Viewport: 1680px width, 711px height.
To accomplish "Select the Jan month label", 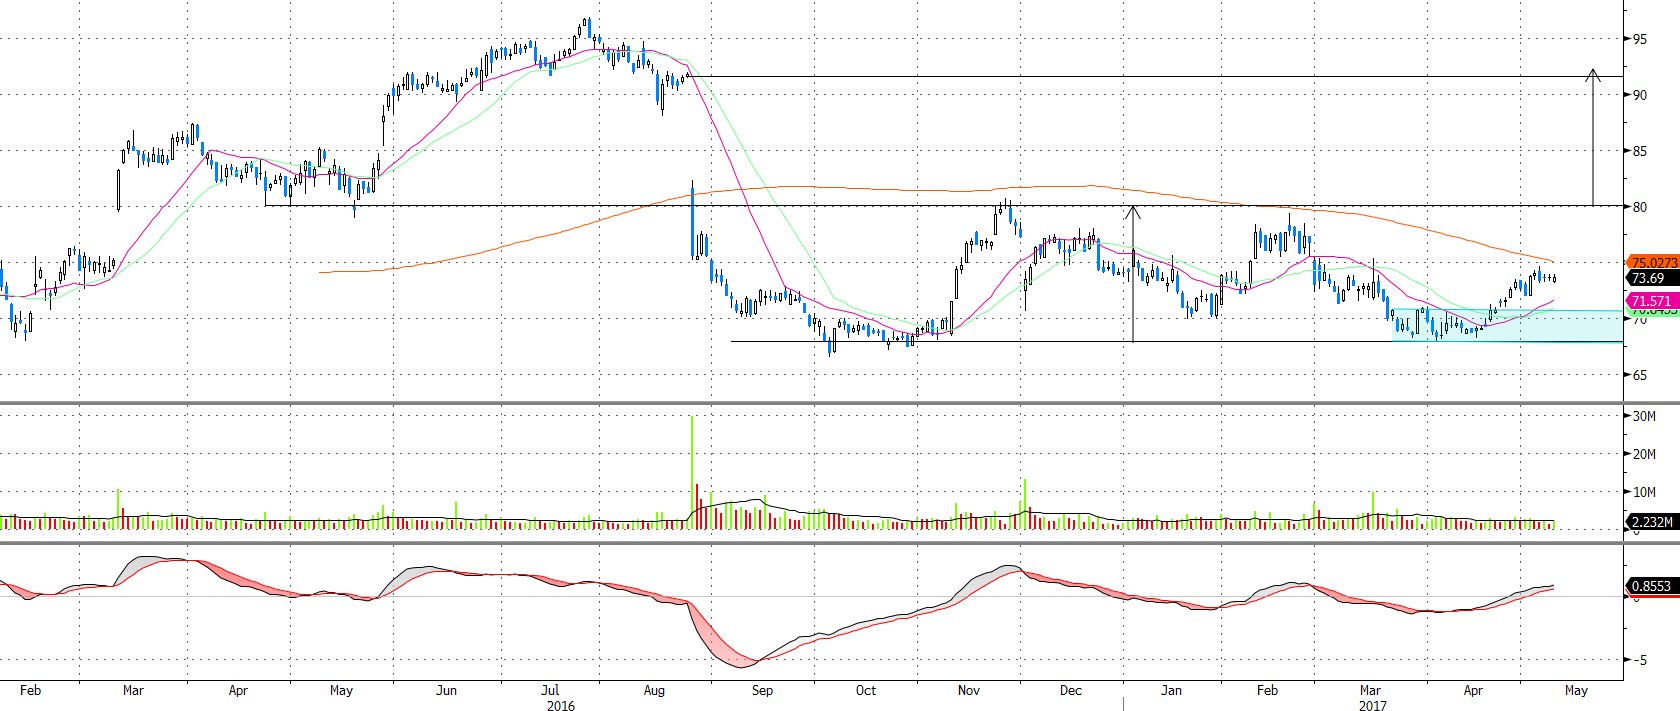I will (x=1171, y=690).
